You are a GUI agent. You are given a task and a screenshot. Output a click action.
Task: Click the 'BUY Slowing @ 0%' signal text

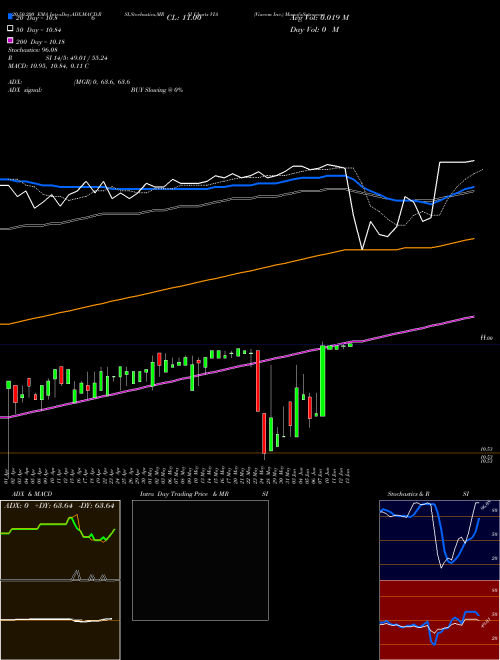point(157,90)
